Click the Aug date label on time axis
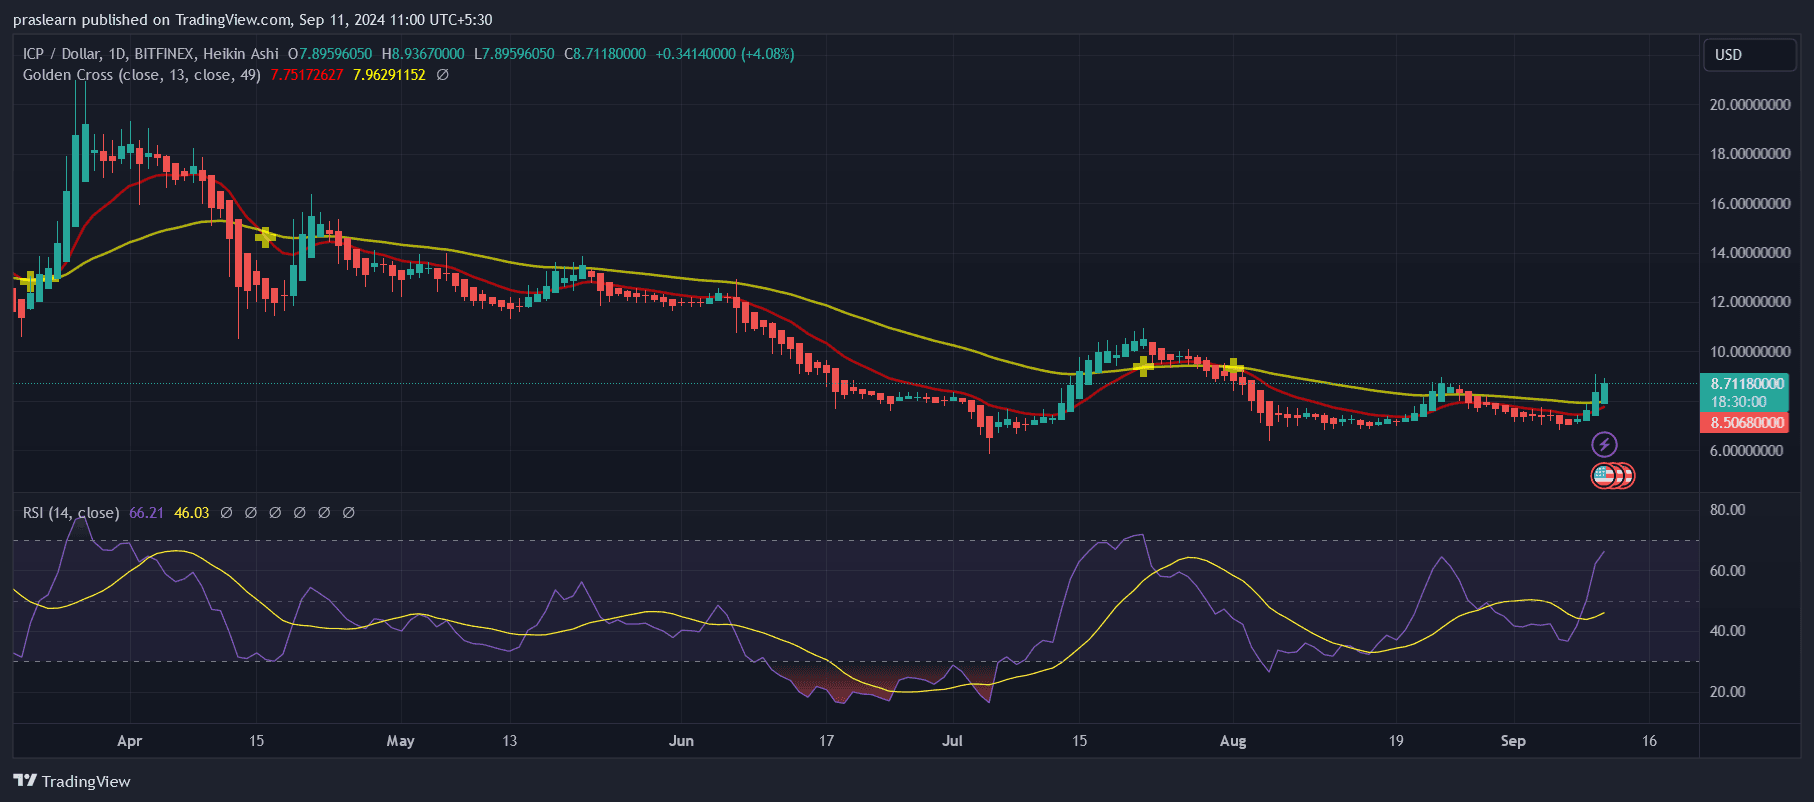Image resolution: width=1814 pixels, height=802 pixels. tap(1233, 741)
